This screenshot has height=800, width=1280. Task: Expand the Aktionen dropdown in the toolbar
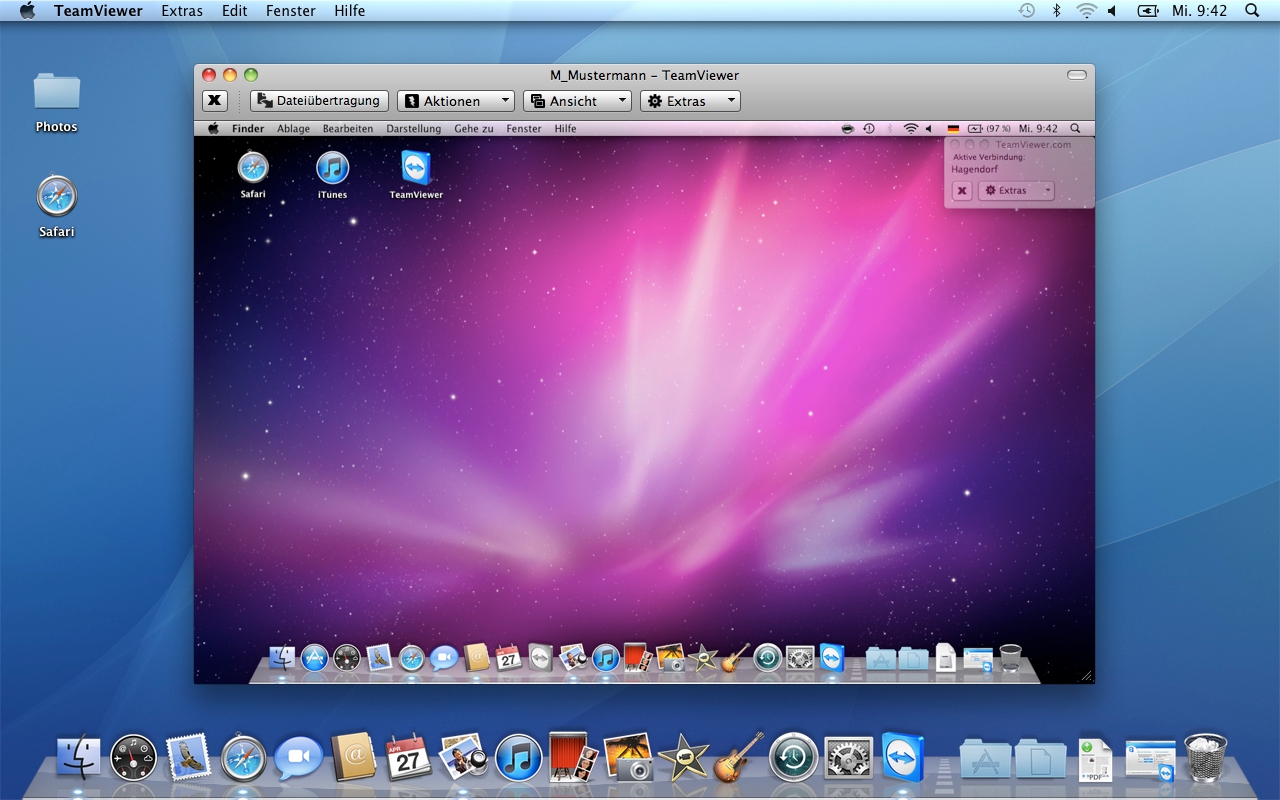456,101
